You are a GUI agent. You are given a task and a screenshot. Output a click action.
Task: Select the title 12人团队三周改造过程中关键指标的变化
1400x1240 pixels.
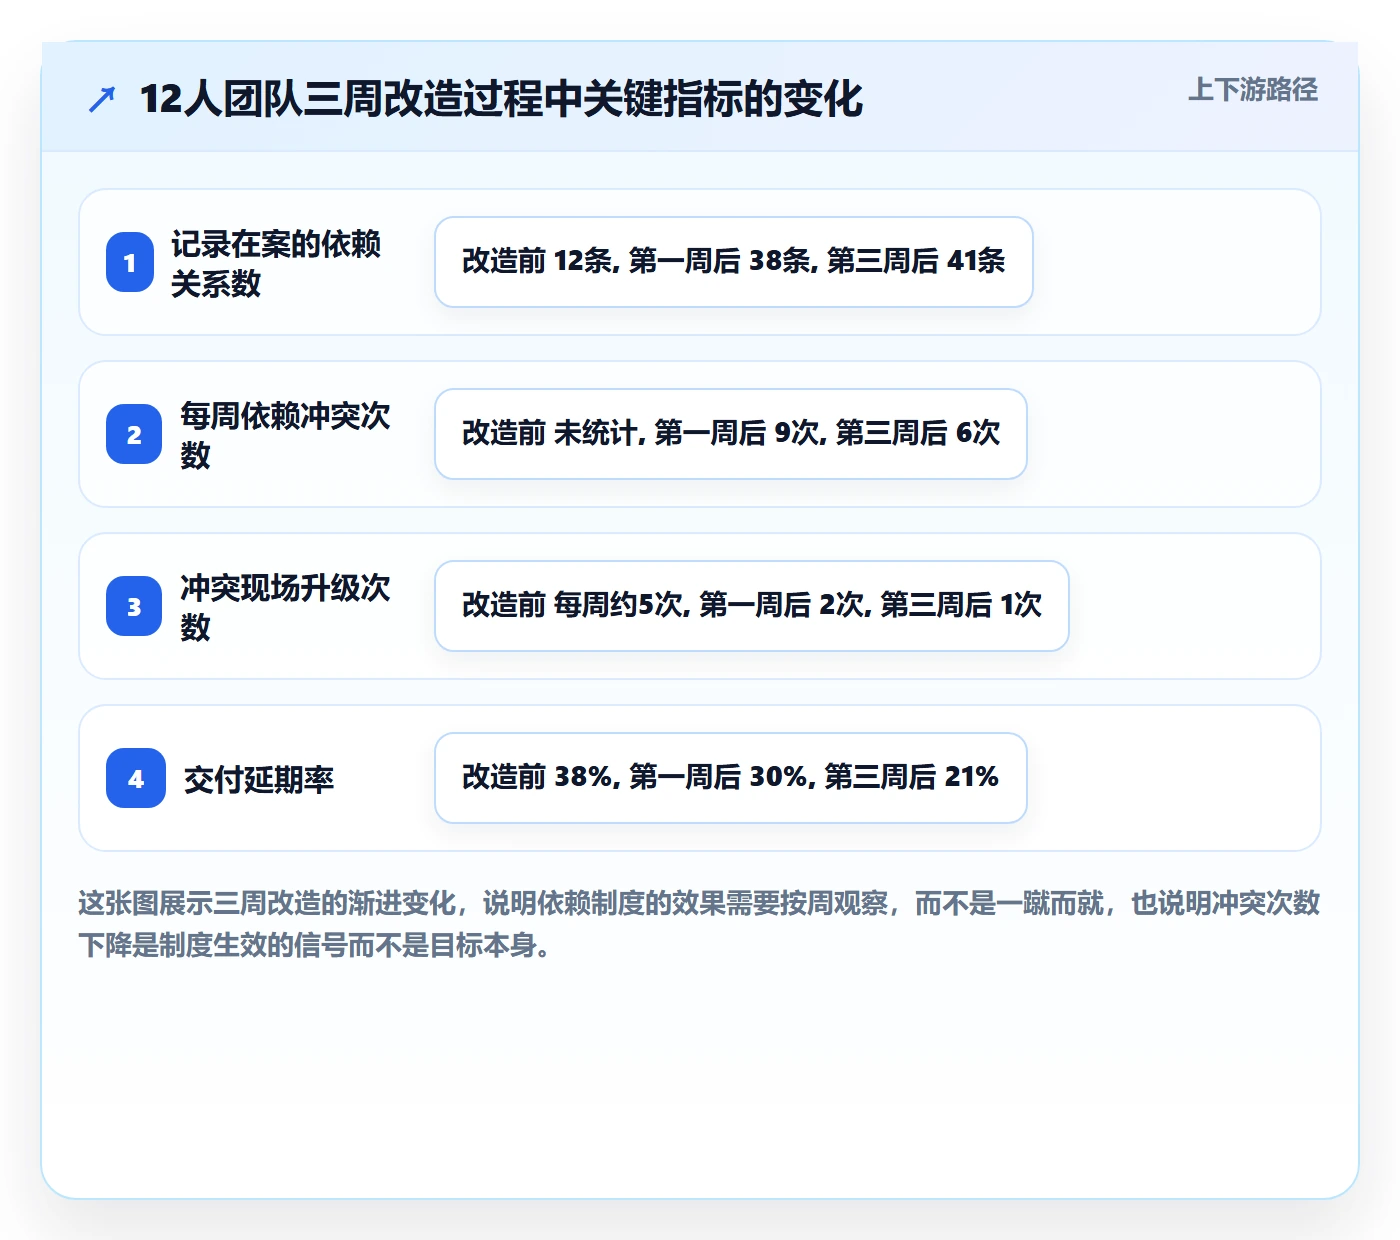coord(501,99)
